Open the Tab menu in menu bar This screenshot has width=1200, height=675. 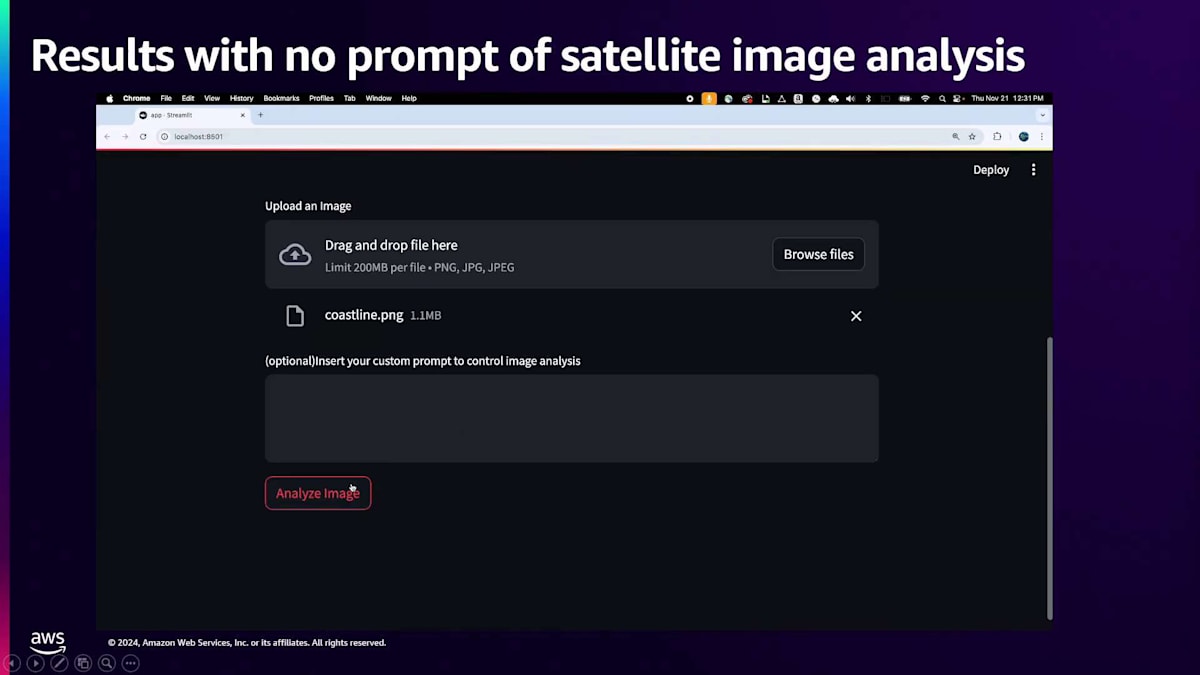point(349,99)
